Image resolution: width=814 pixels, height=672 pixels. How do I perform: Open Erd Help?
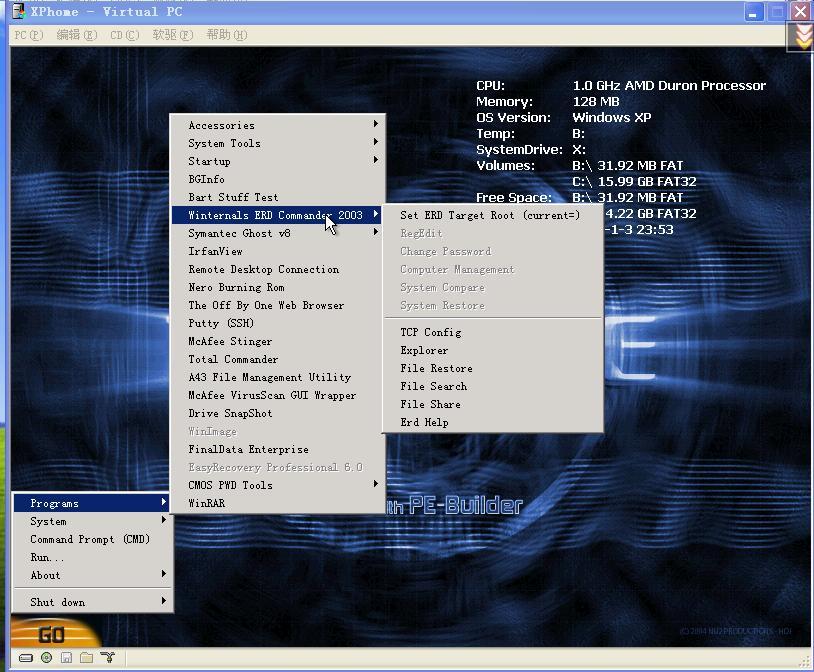pos(493,422)
